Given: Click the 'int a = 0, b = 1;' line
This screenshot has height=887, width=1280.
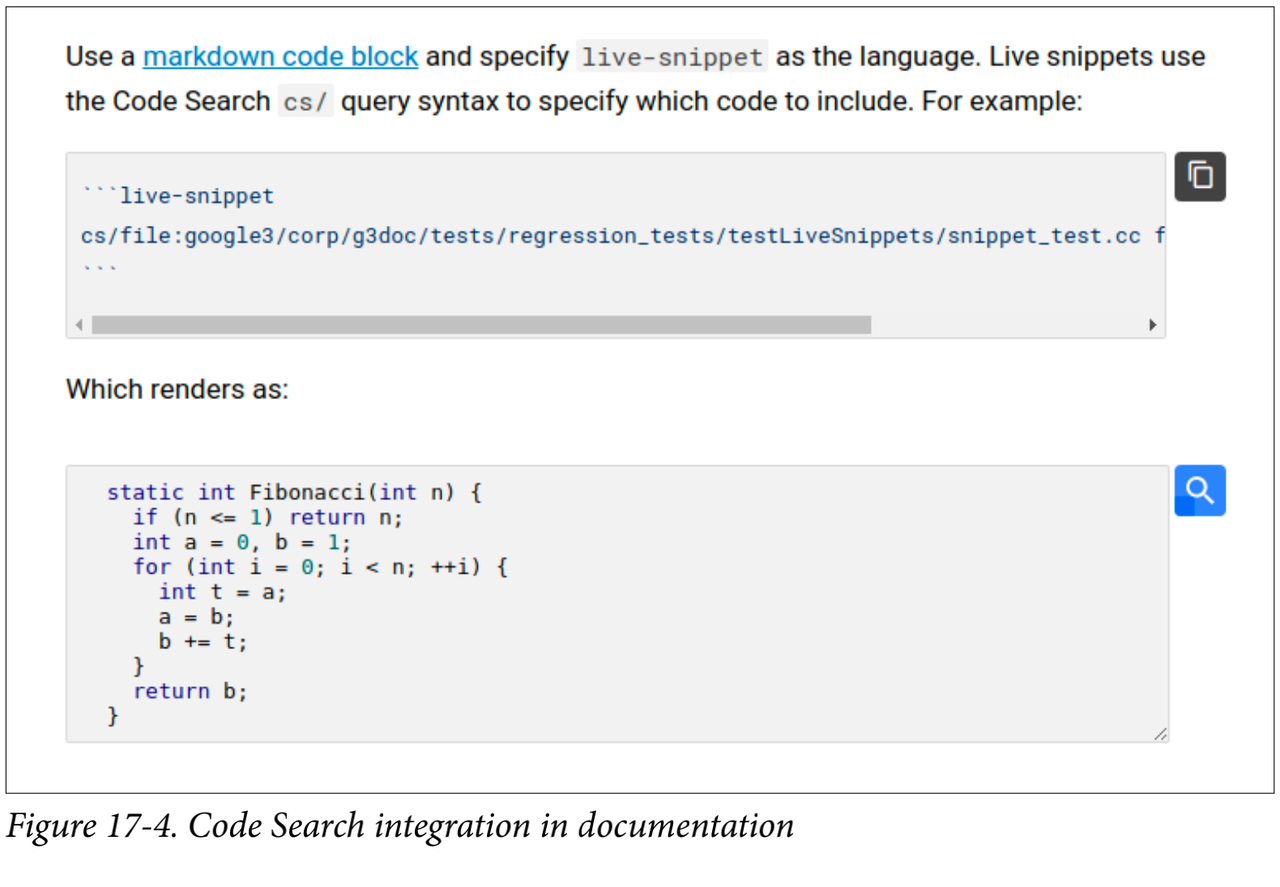Looking at the screenshot, I should tap(242, 542).
